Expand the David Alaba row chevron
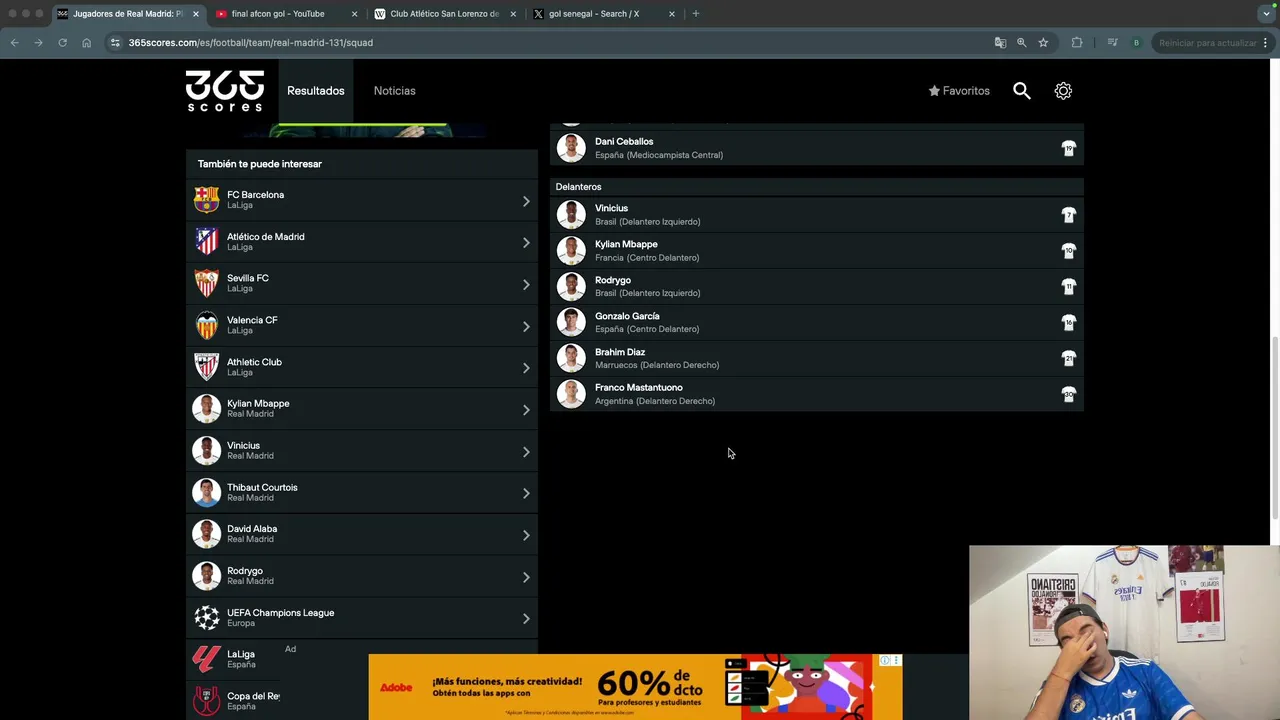Screen dimensions: 1280x720 click(526, 535)
